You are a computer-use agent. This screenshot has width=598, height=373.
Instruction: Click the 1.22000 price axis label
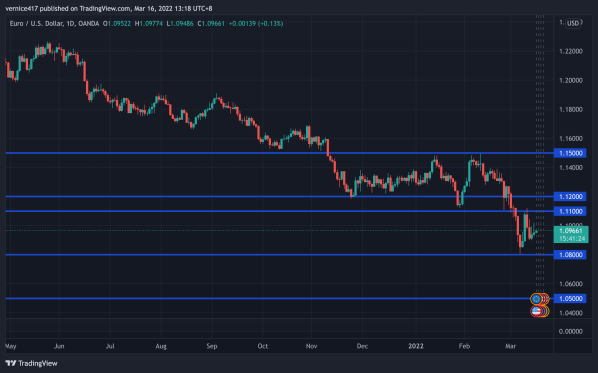pyautogui.click(x=571, y=51)
